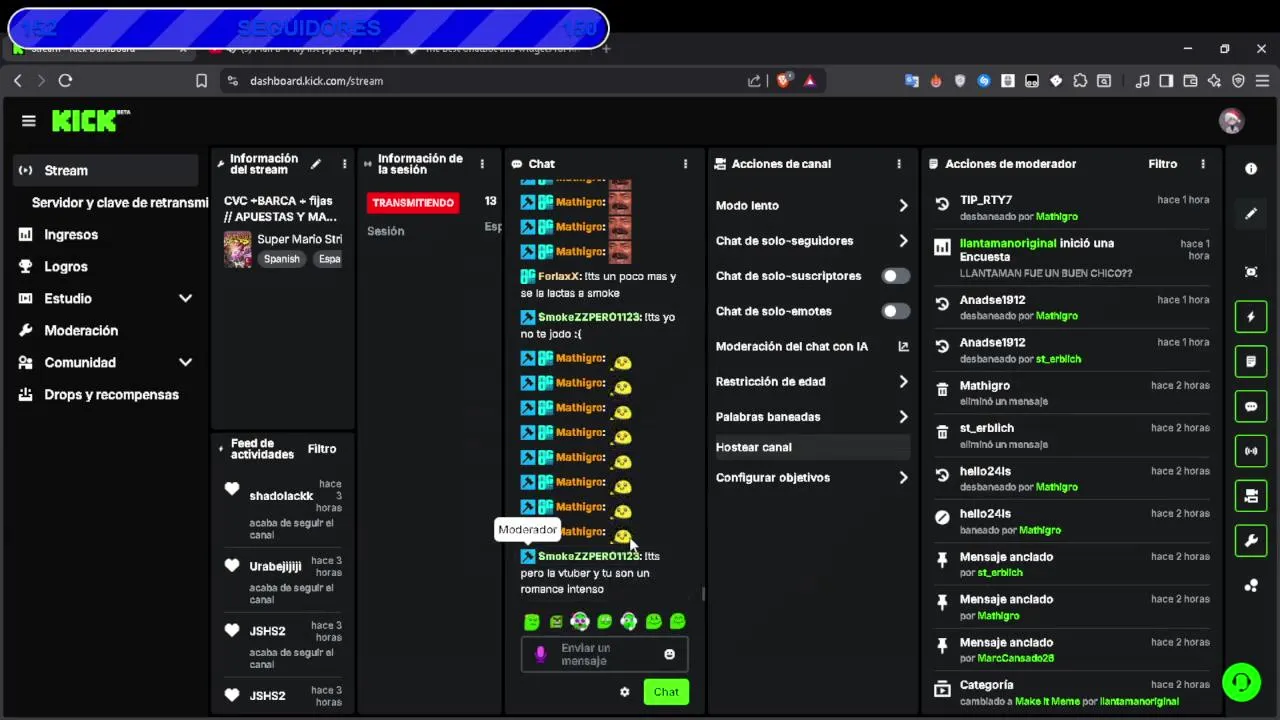Click the Brave shields icon in address bar
Viewport: 1280px width, 720px height.
coord(784,81)
